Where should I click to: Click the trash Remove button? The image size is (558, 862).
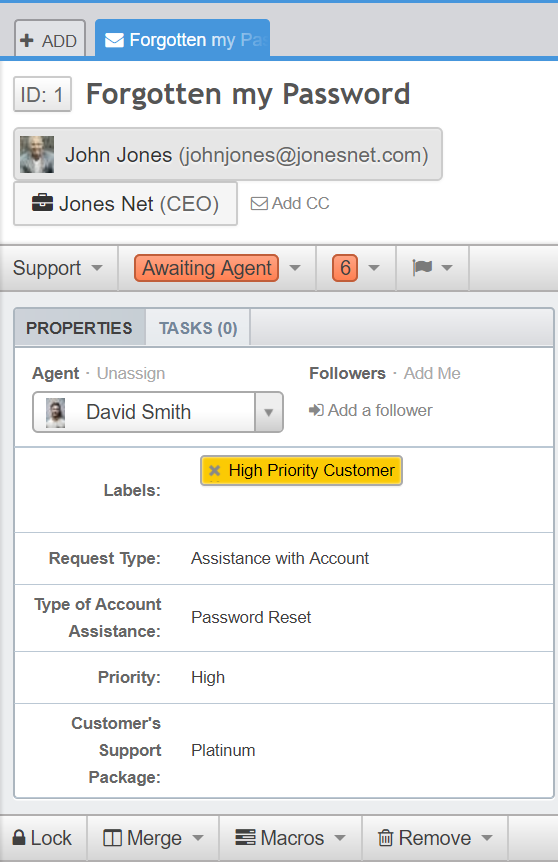pyautogui.click(x=435, y=838)
